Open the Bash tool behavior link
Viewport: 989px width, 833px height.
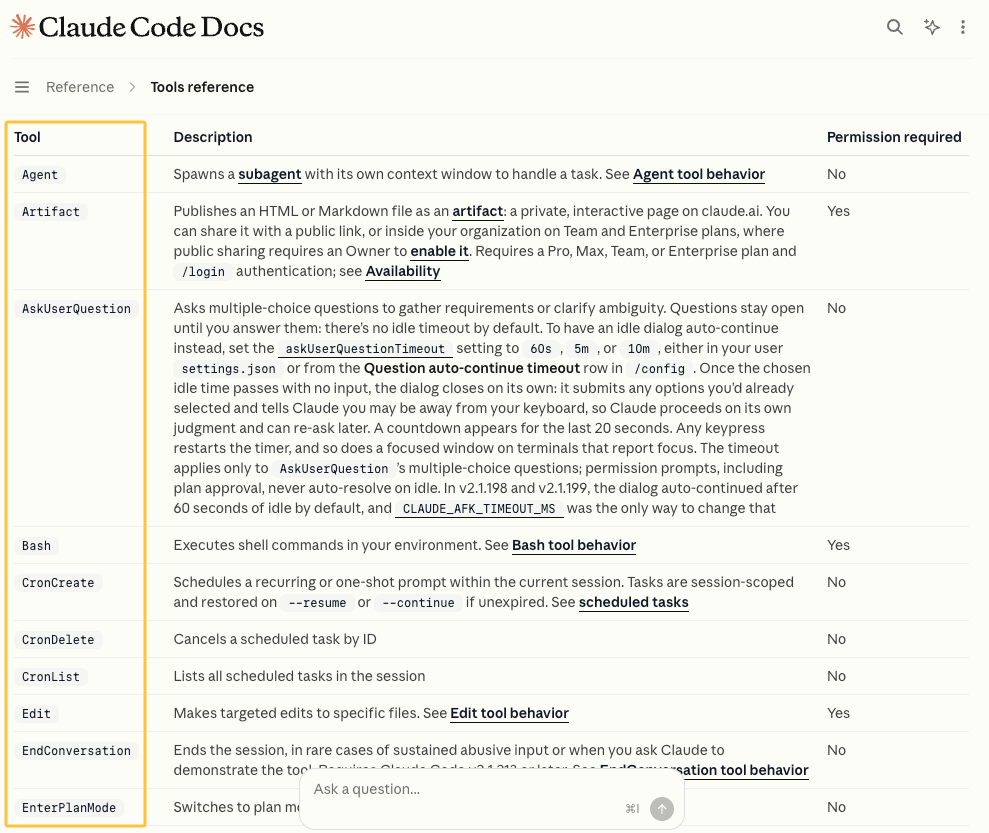click(x=574, y=545)
